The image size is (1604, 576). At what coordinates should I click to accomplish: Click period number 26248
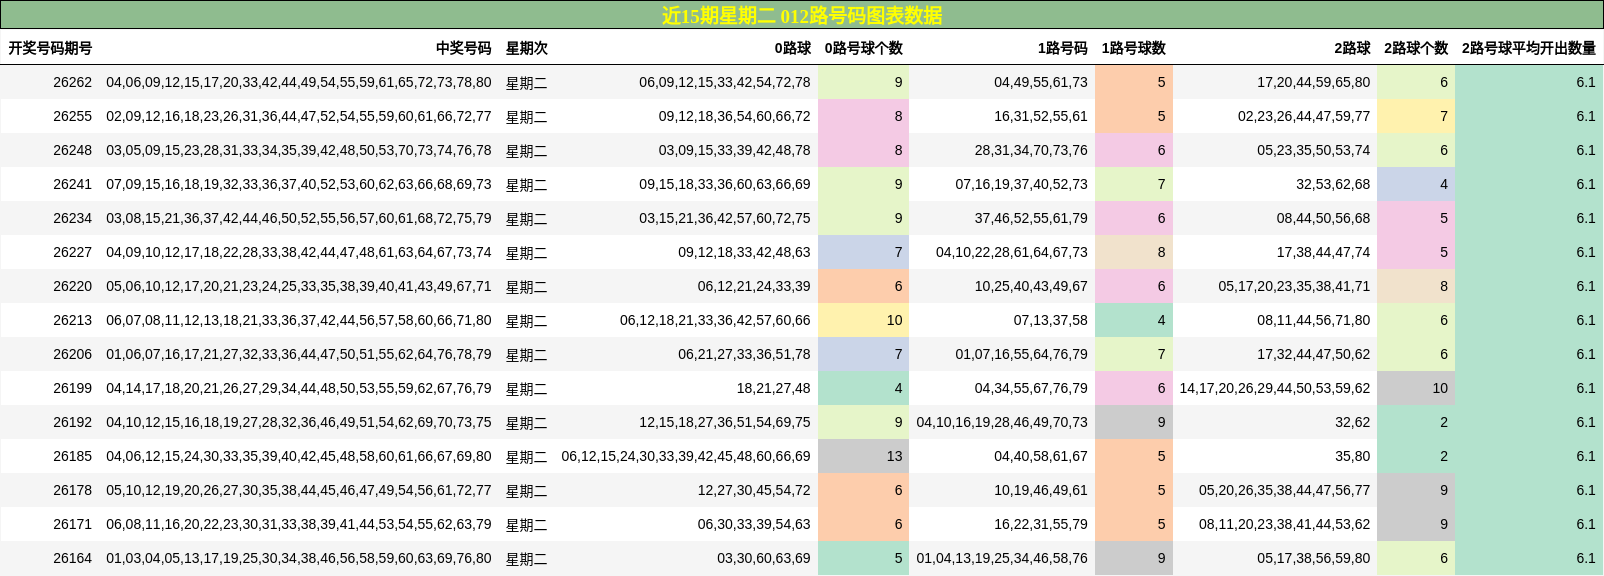[x=72, y=150]
